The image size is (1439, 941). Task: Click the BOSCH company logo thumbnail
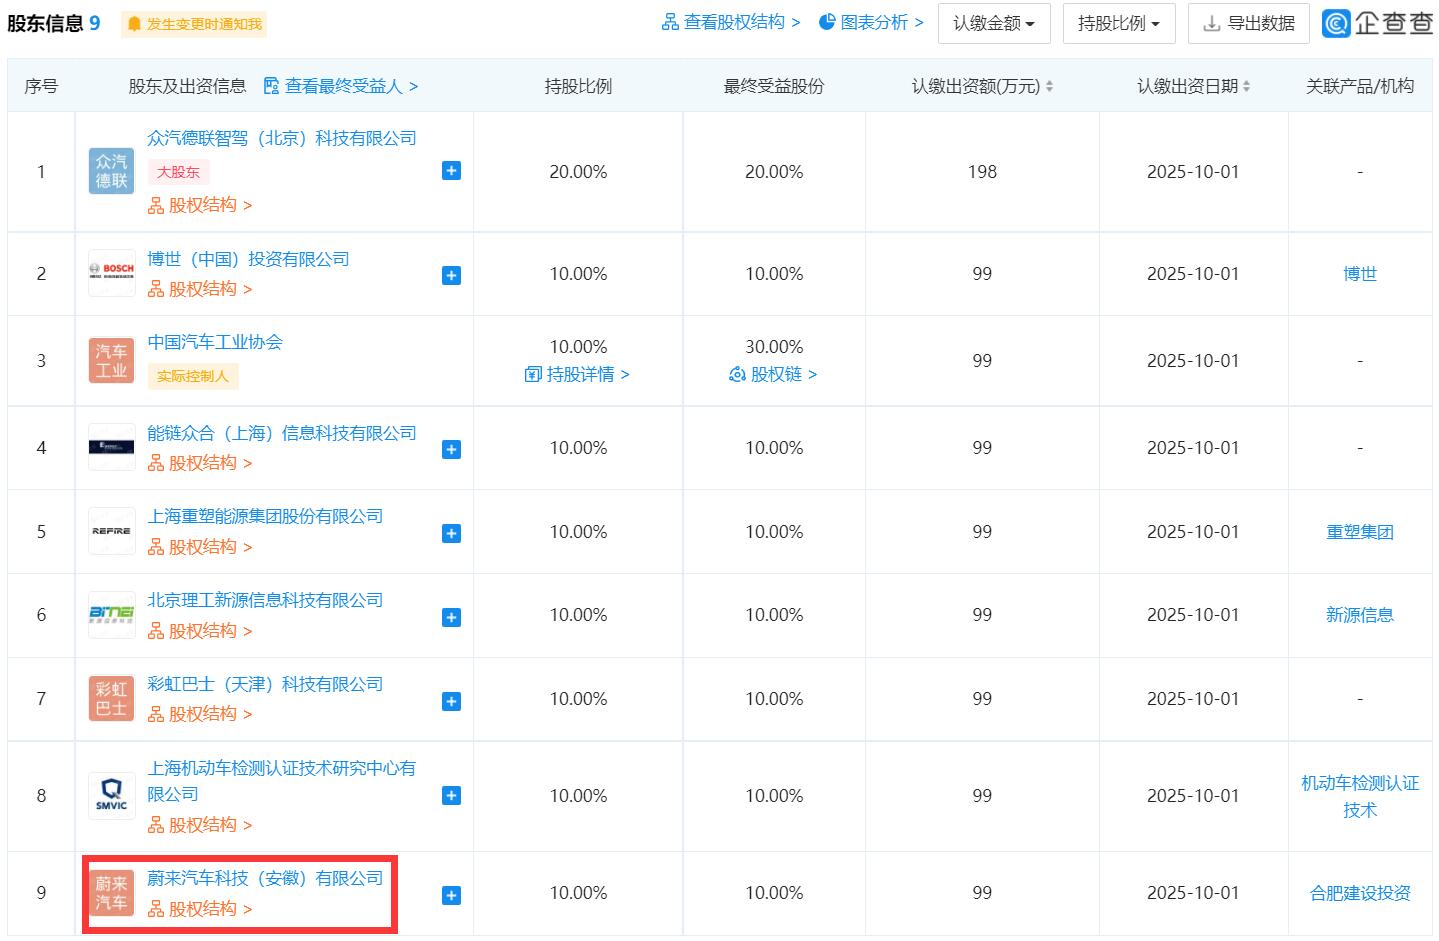[110, 271]
